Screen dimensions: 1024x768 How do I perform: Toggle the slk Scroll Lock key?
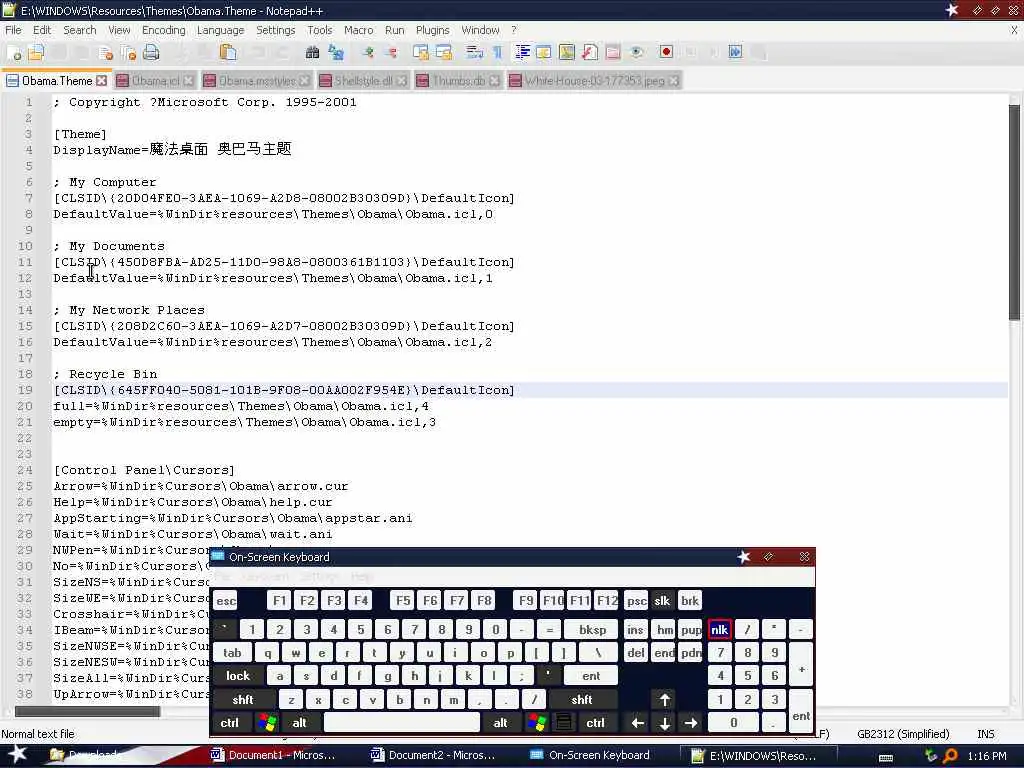[662, 600]
